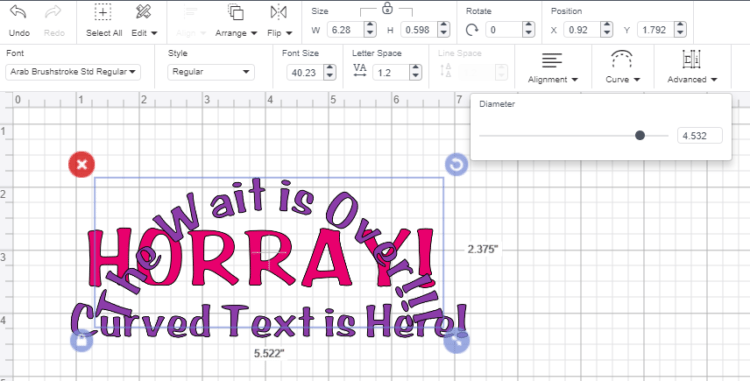Click the Rotate circular arrow icon
The width and height of the screenshot is (750, 381).
pos(472,30)
